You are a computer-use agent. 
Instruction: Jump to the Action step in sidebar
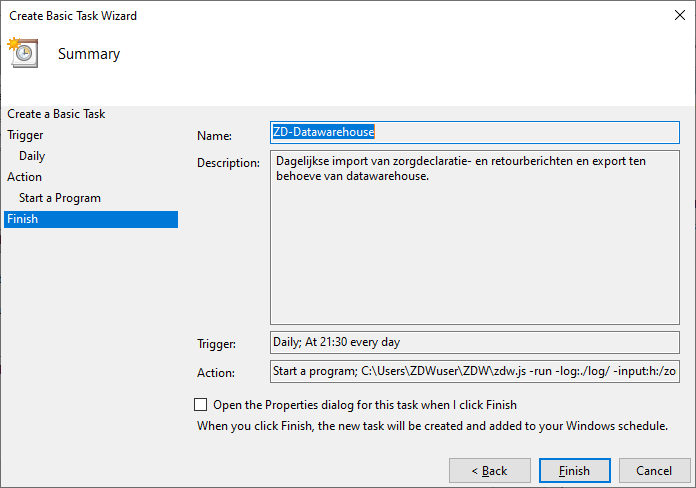pyautogui.click(x=25, y=177)
